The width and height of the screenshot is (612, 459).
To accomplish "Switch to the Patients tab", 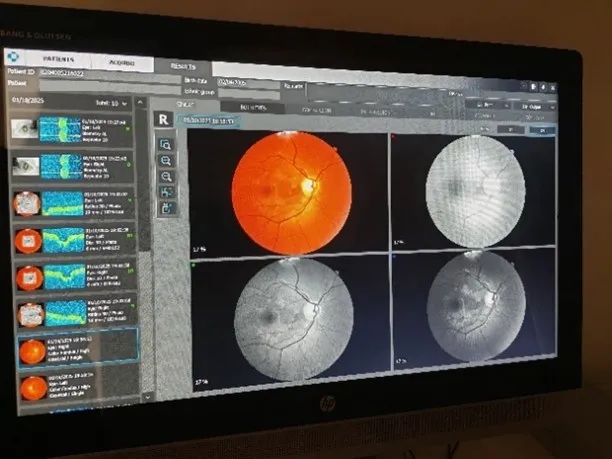I will click(60, 61).
